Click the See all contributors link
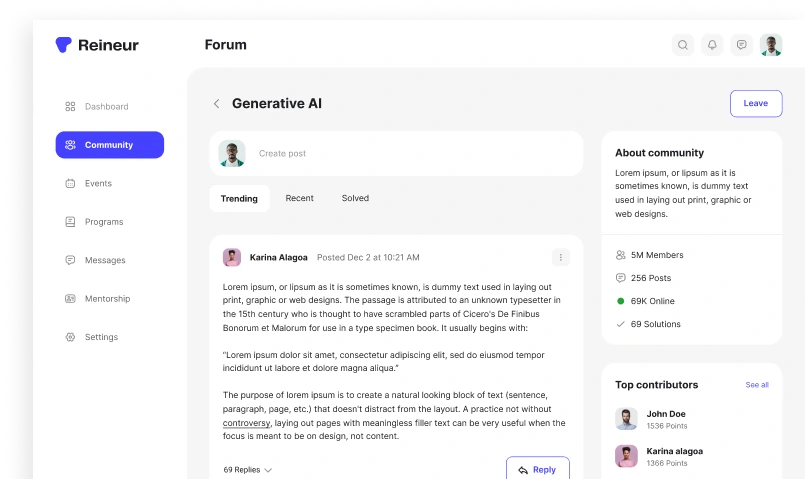This screenshot has width=805, height=479. [757, 385]
